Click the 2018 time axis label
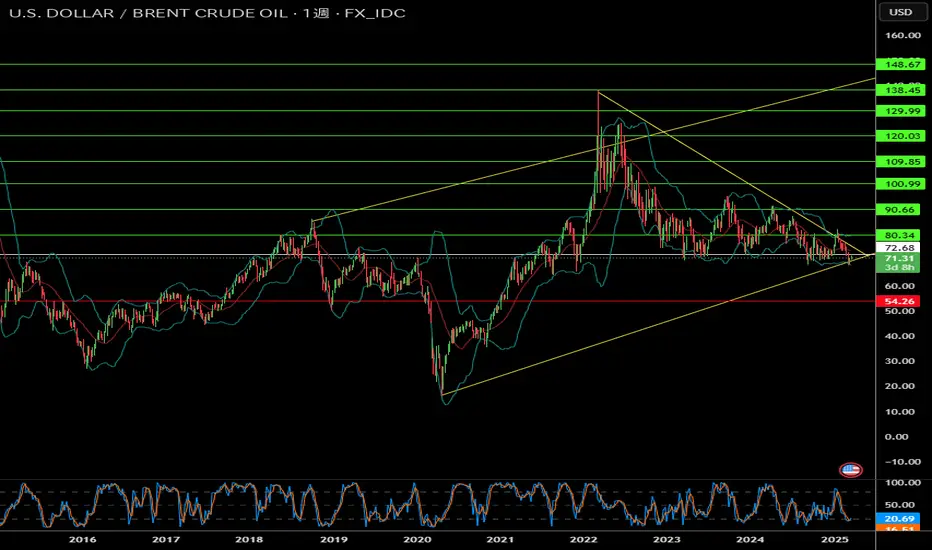The image size is (932, 550). (249, 539)
